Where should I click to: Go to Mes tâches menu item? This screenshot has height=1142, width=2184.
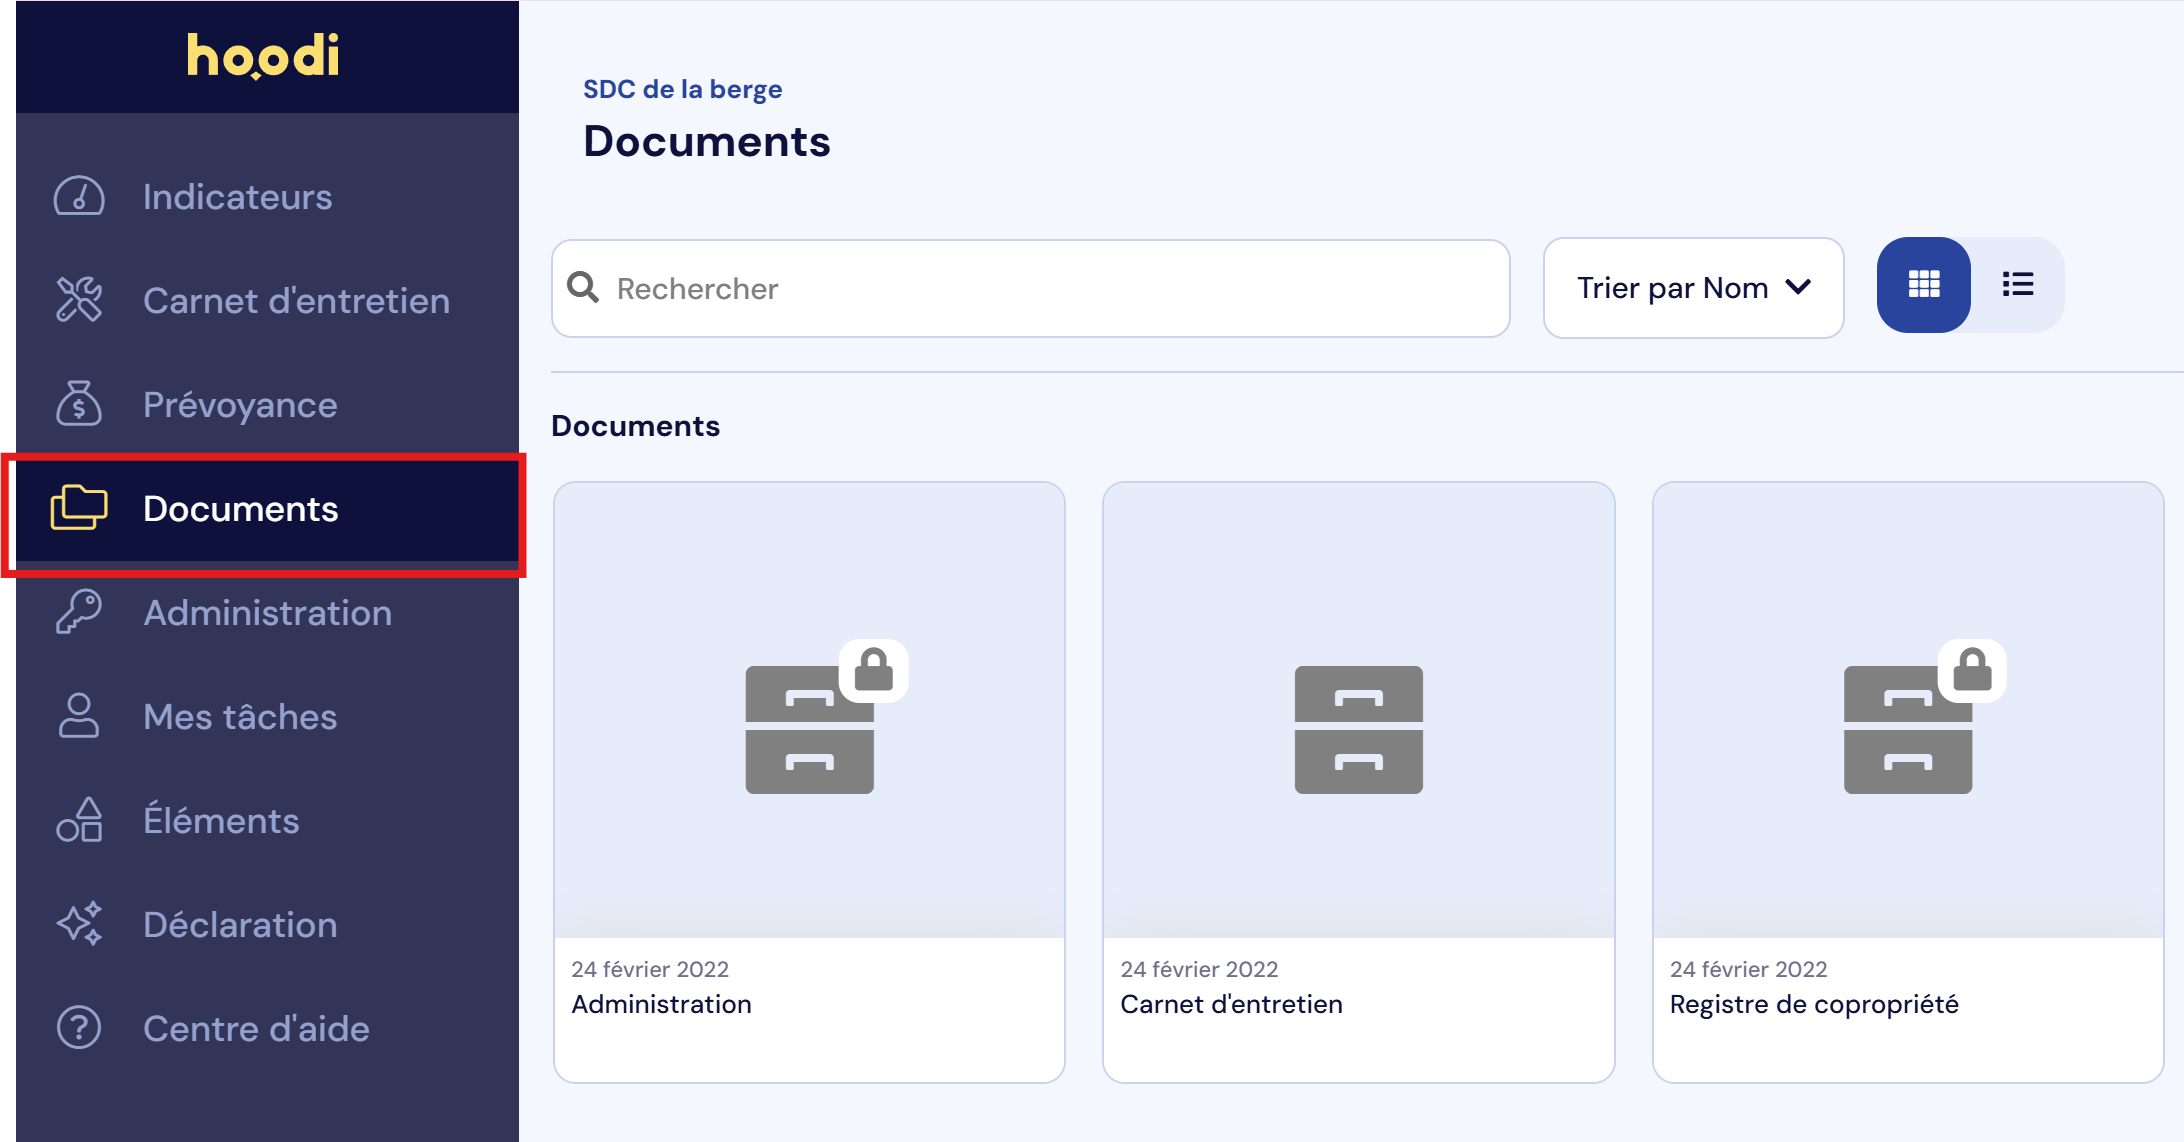240,717
